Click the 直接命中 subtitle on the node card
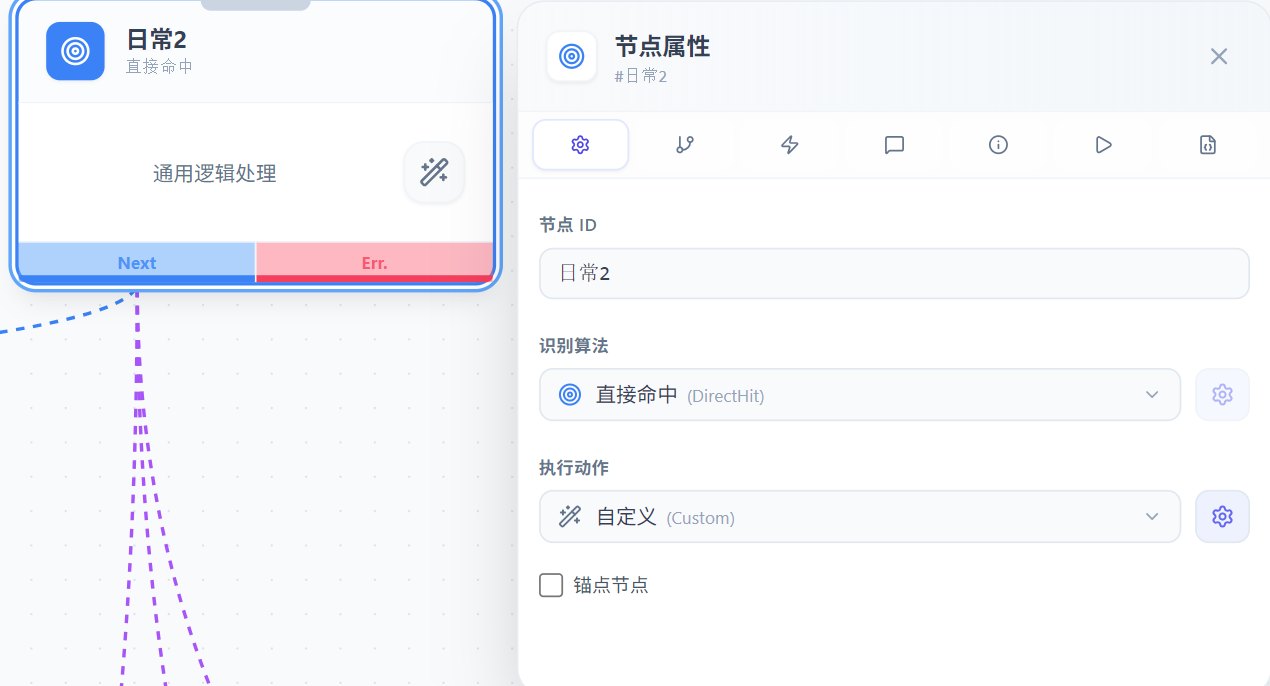Image resolution: width=1270 pixels, height=686 pixels. (159, 67)
